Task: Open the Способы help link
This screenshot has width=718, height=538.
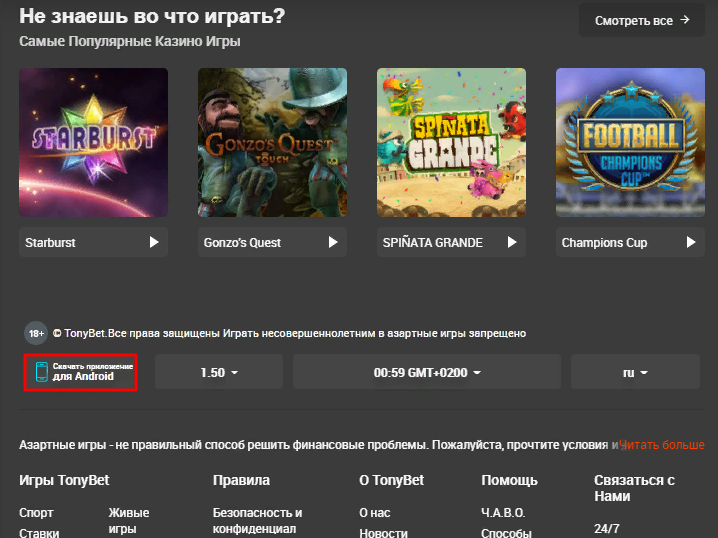Action: point(506,533)
